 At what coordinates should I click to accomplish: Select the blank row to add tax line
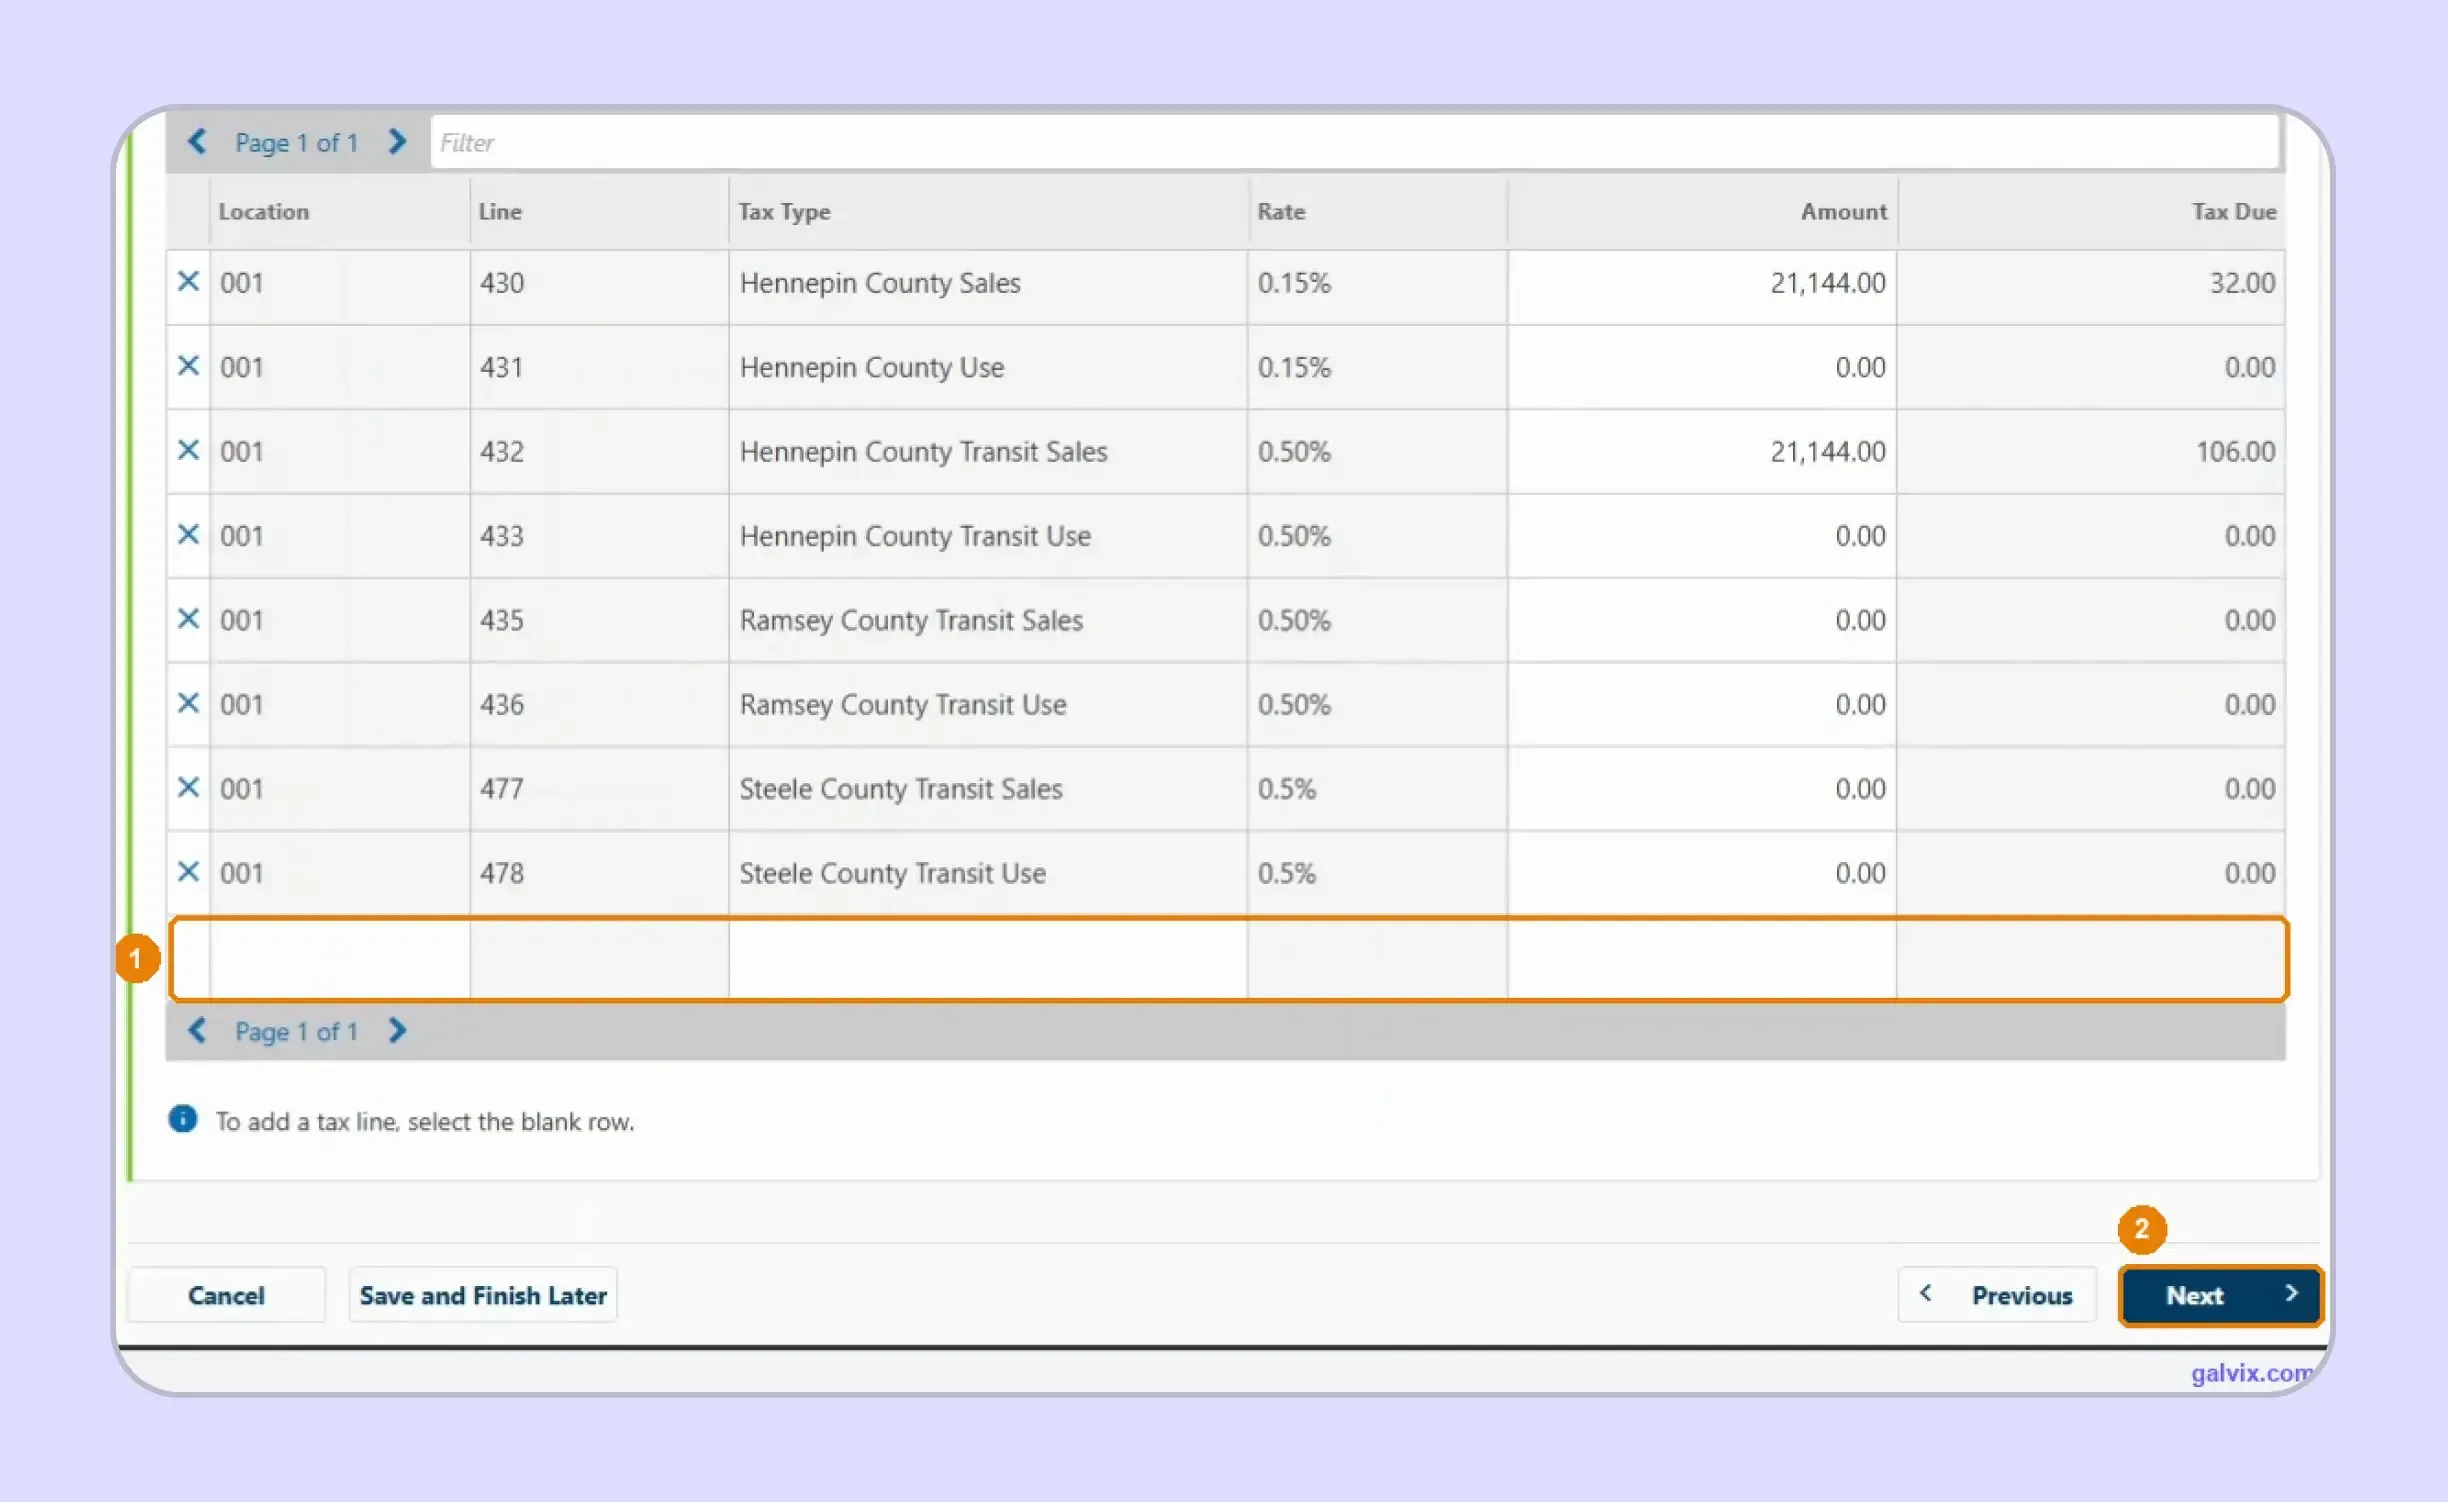[x=1228, y=959]
